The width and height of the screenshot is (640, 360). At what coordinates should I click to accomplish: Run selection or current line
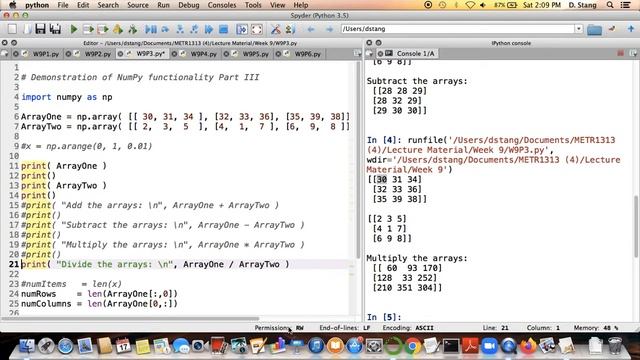[118, 29]
